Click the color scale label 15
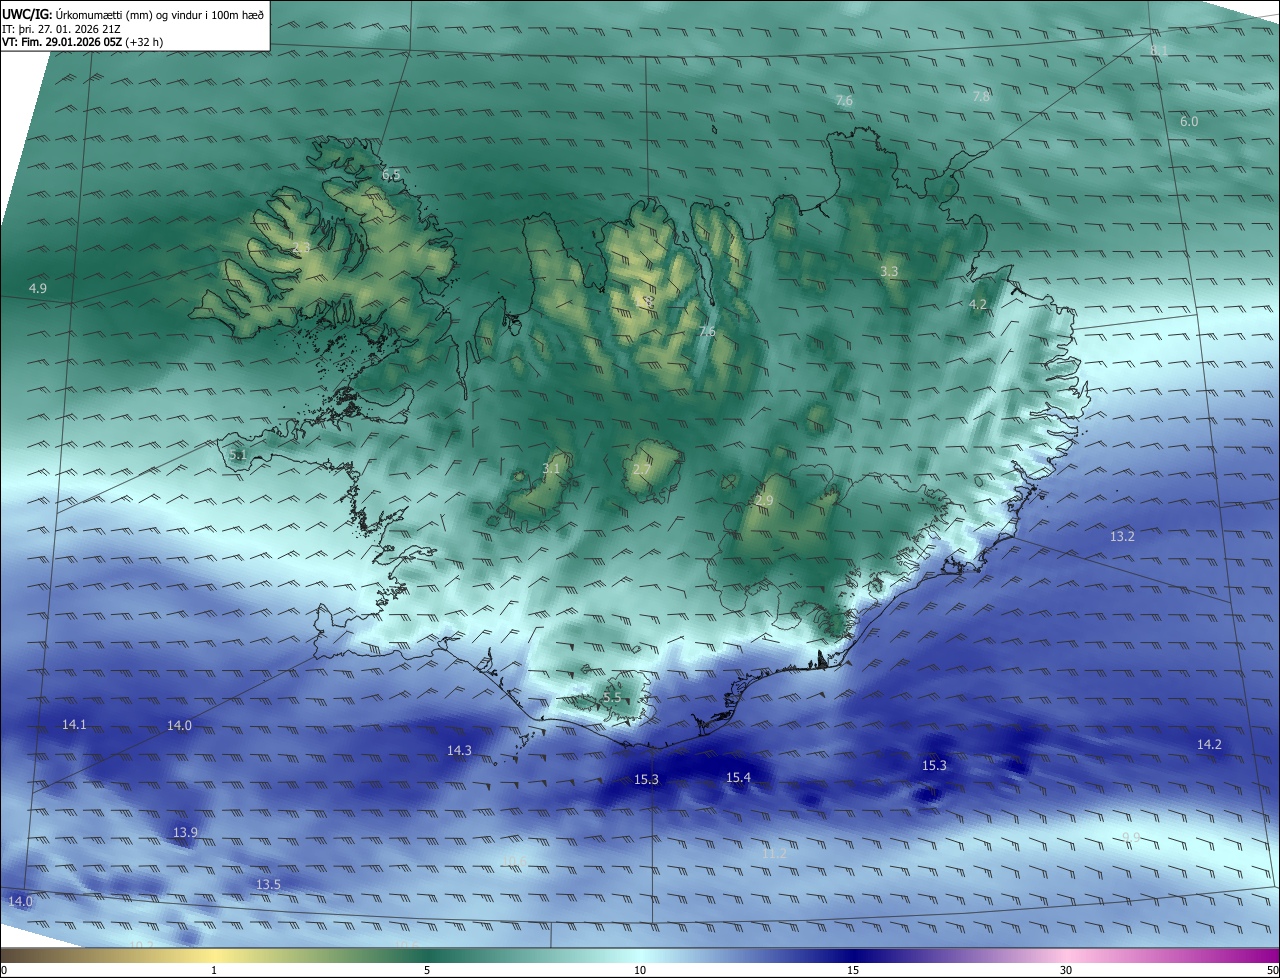The height and width of the screenshot is (978, 1280). point(853,970)
